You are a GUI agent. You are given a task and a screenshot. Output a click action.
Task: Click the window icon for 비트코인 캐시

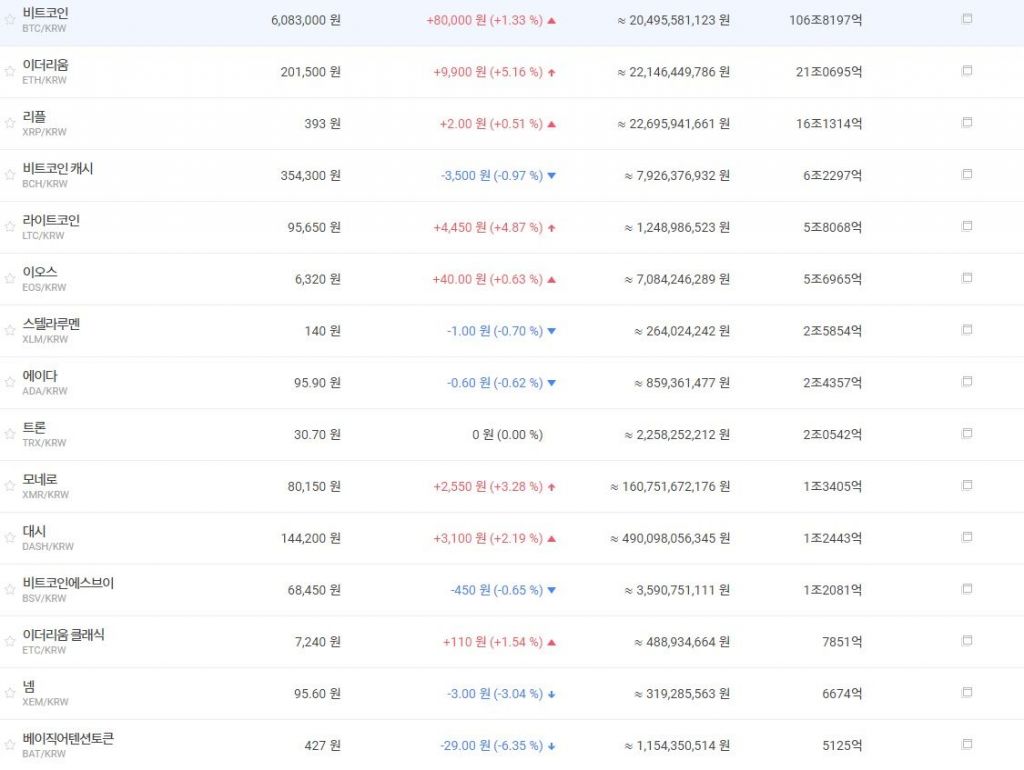[966, 175]
